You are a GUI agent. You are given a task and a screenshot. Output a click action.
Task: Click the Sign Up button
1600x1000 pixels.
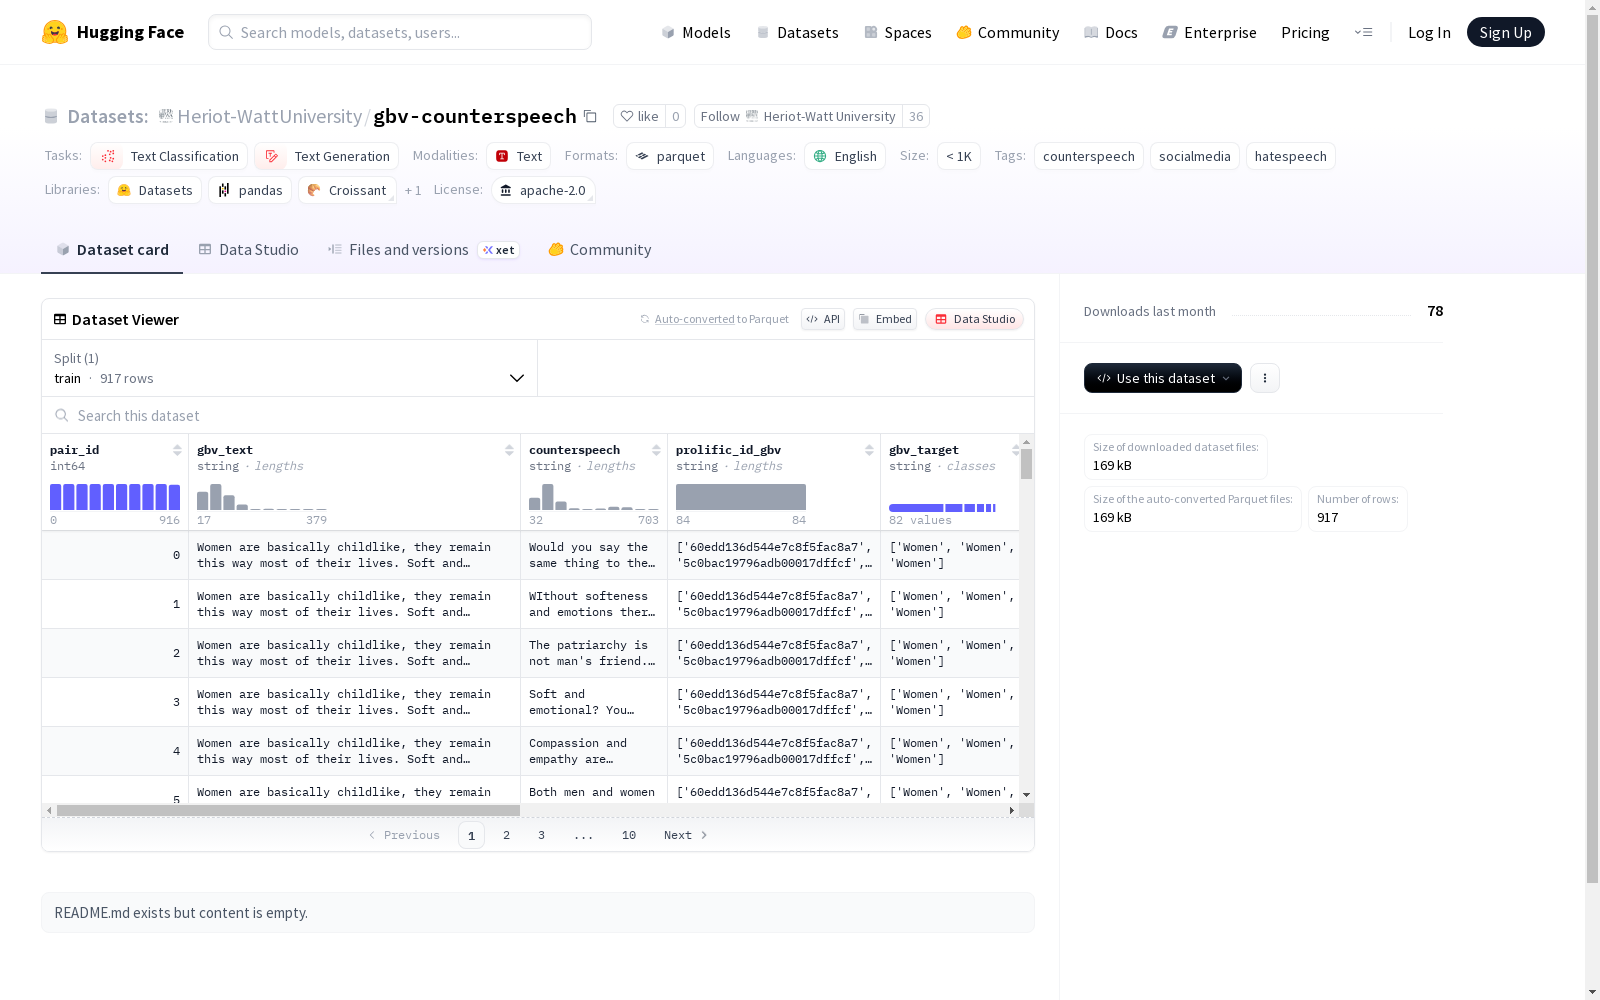click(1505, 32)
